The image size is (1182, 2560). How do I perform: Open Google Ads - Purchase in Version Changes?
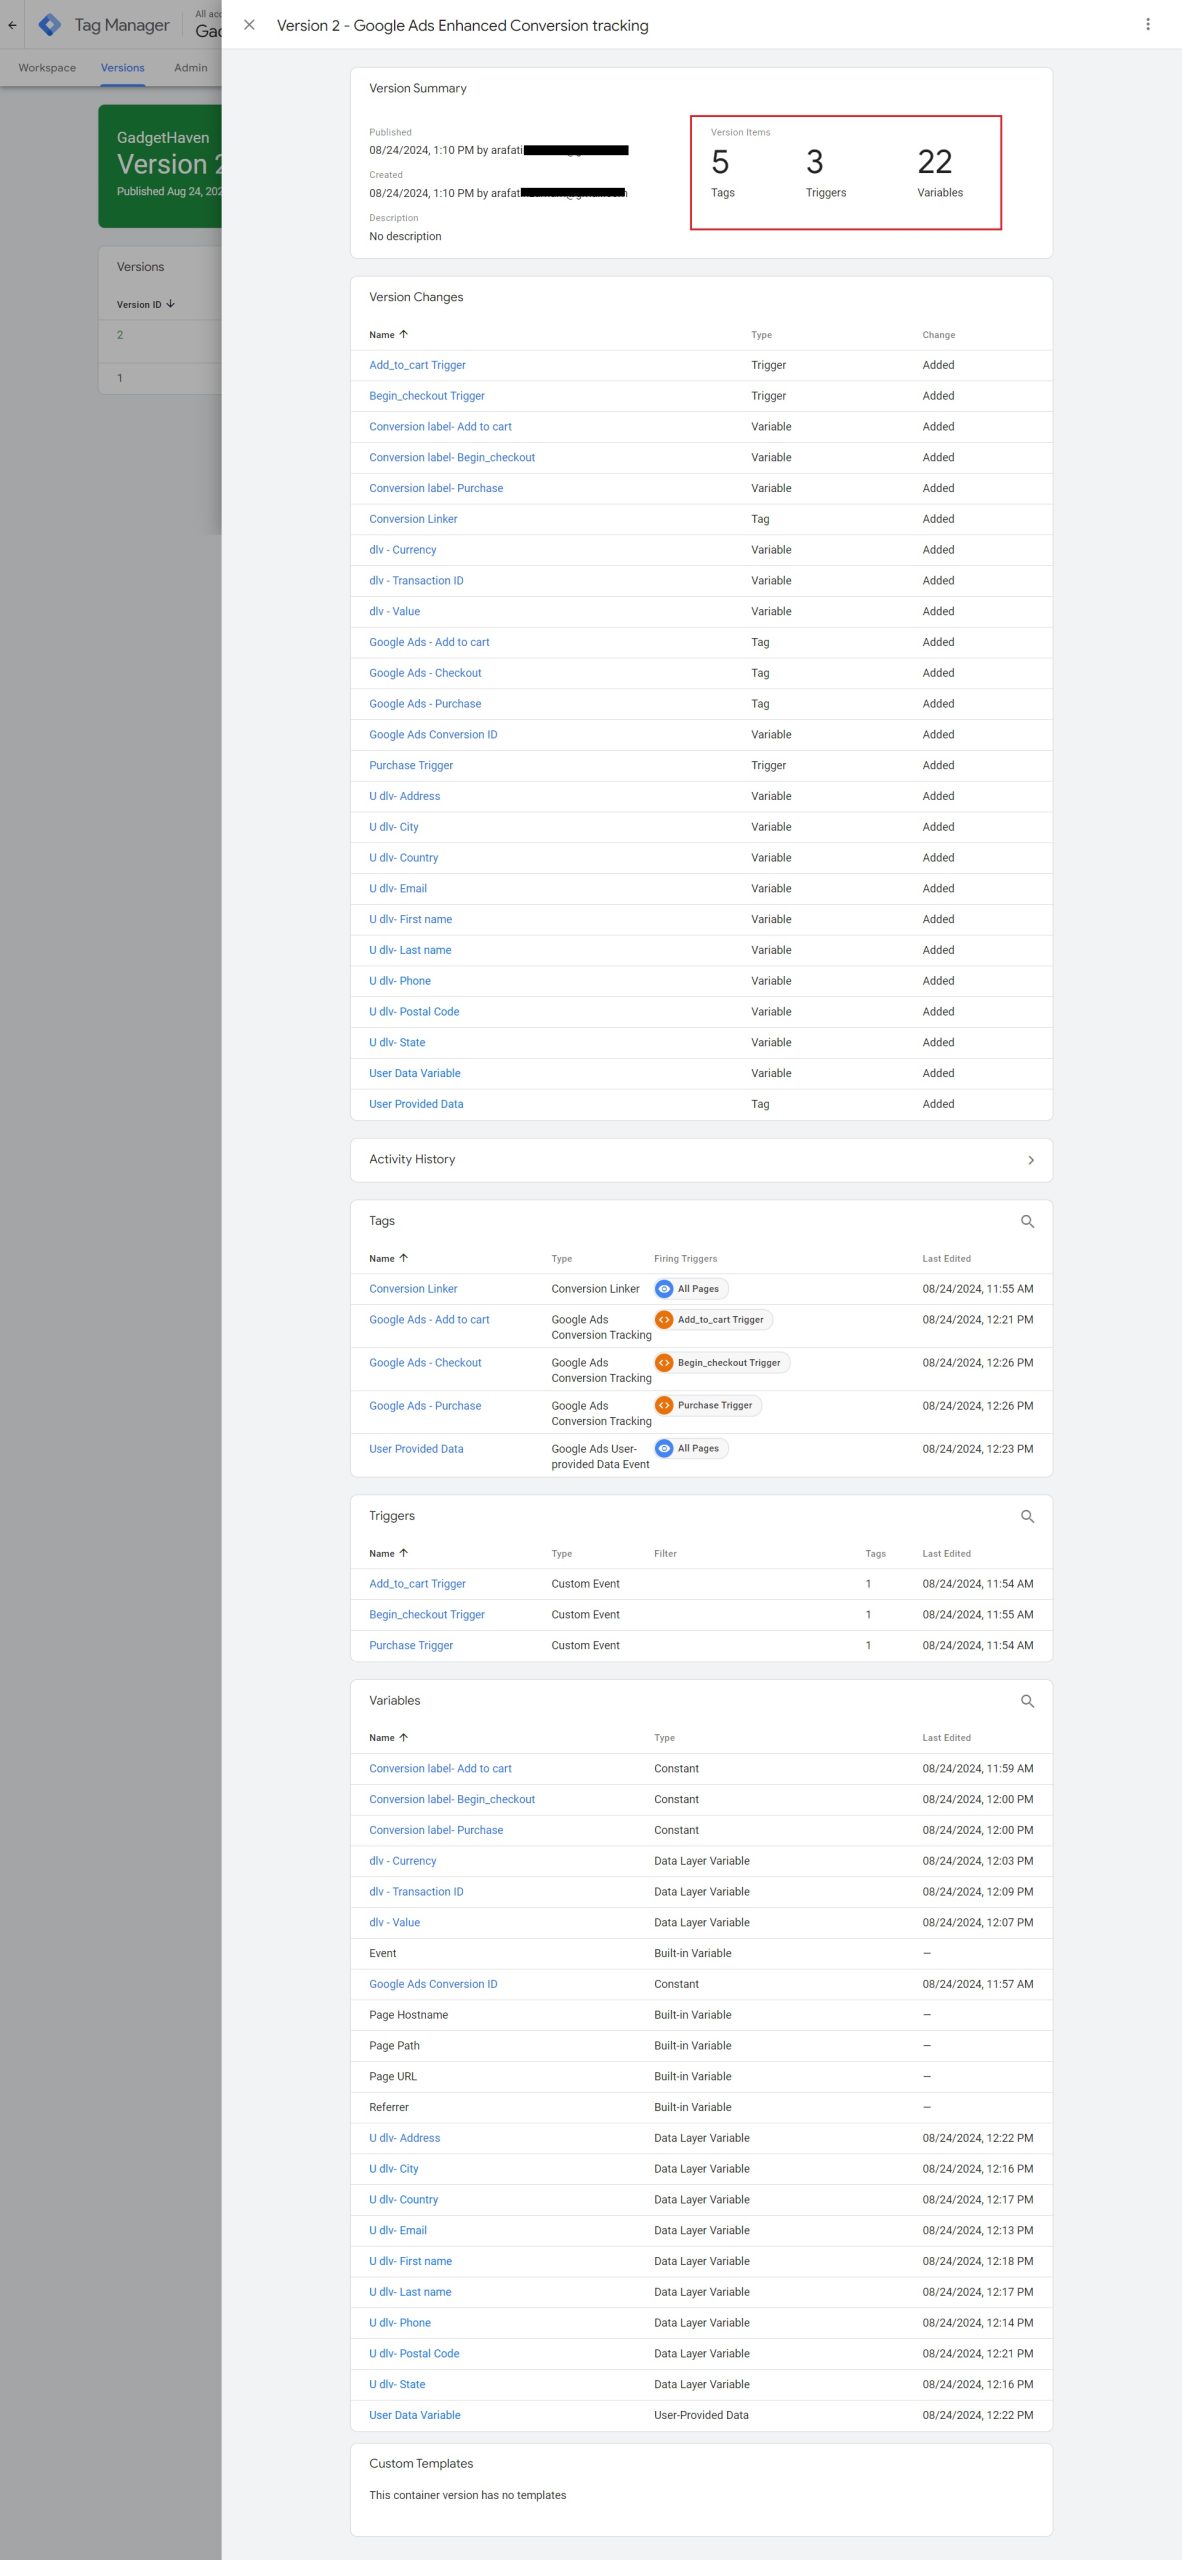coord(425,705)
